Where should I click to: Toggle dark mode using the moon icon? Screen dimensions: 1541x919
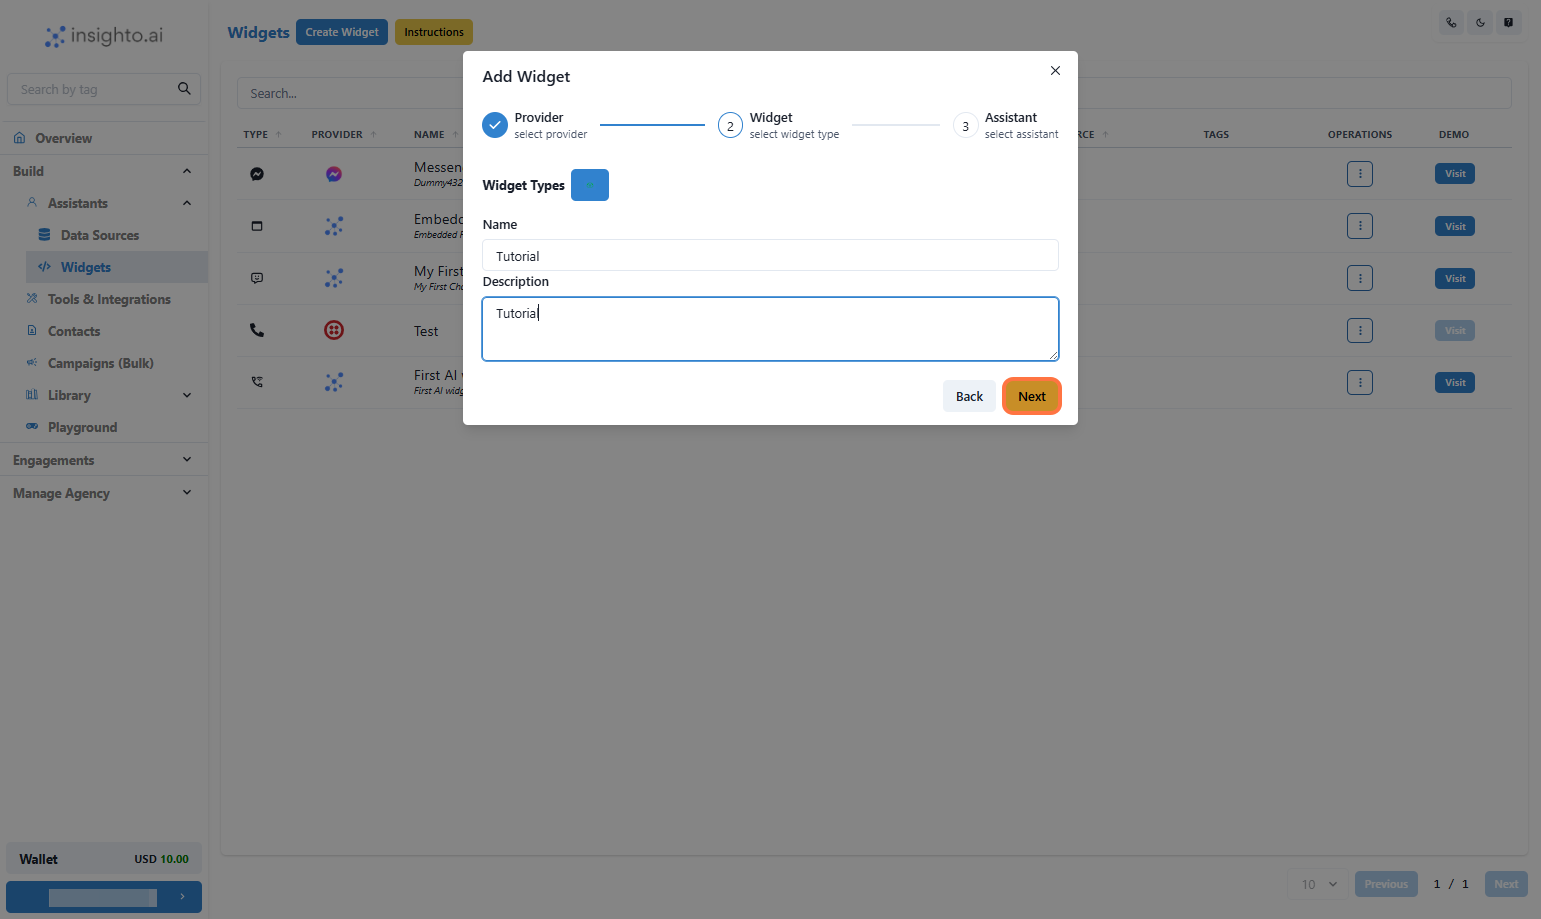pos(1480,22)
